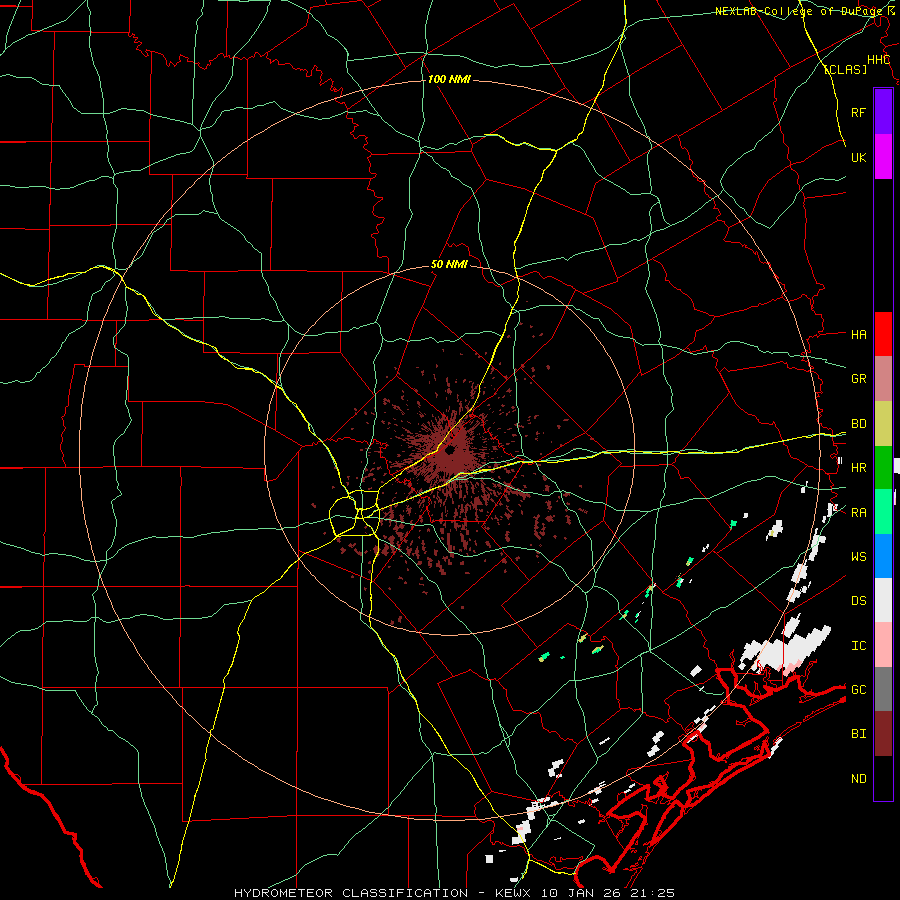
Task: Click the "BD" legend label
Action: point(858,424)
